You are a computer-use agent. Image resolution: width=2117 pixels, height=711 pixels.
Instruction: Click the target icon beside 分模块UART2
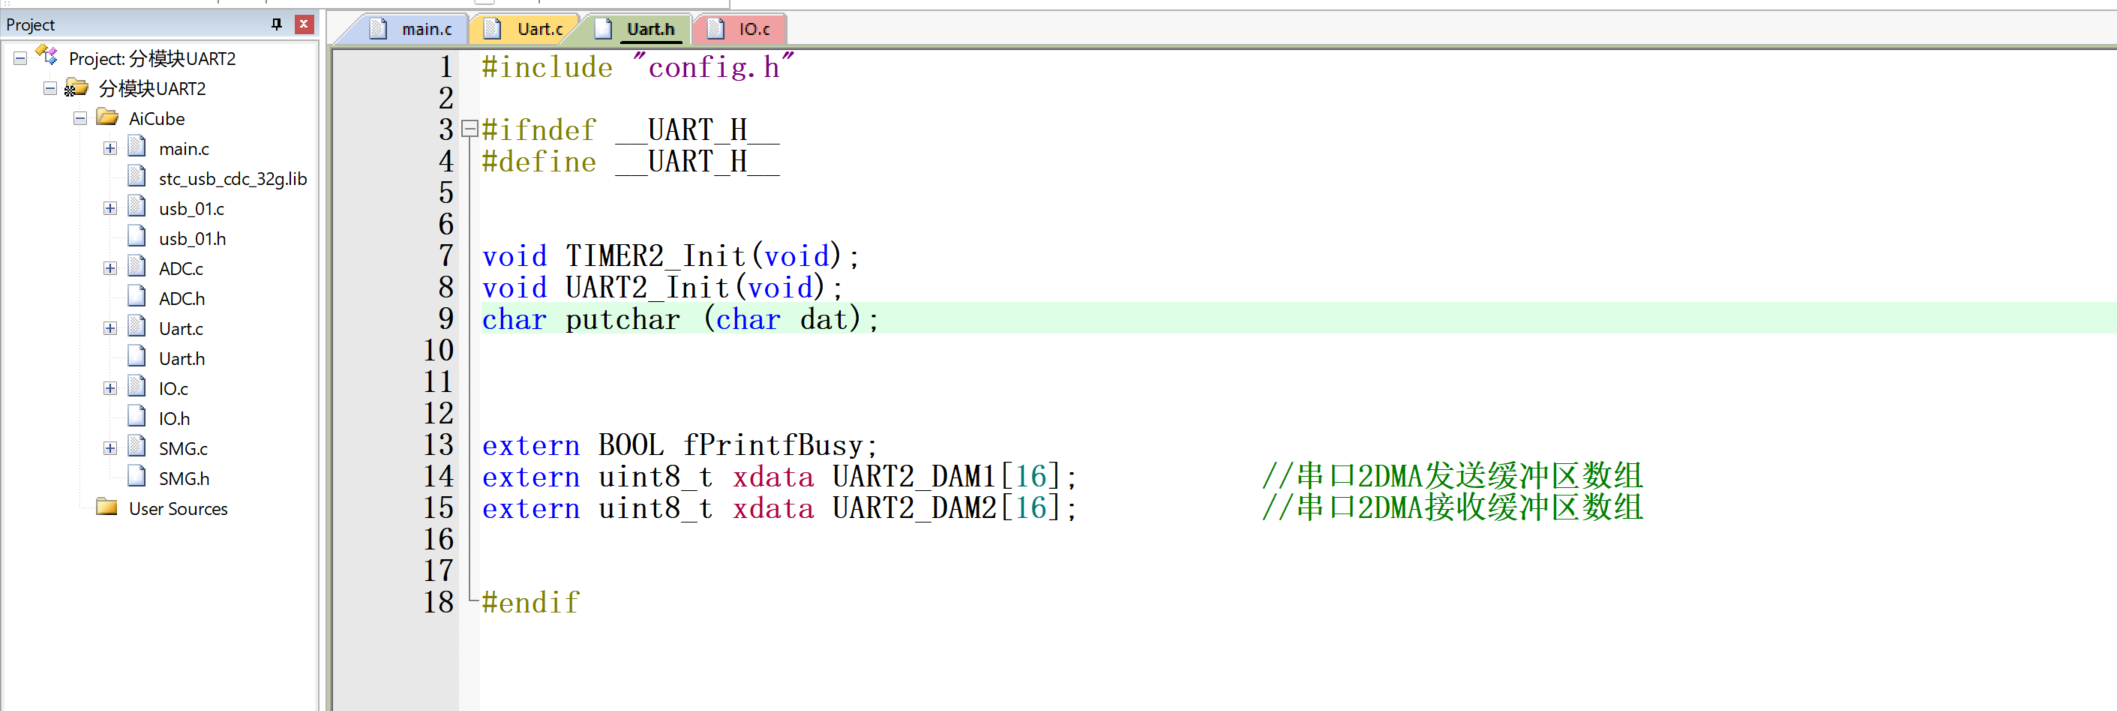(76, 88)
